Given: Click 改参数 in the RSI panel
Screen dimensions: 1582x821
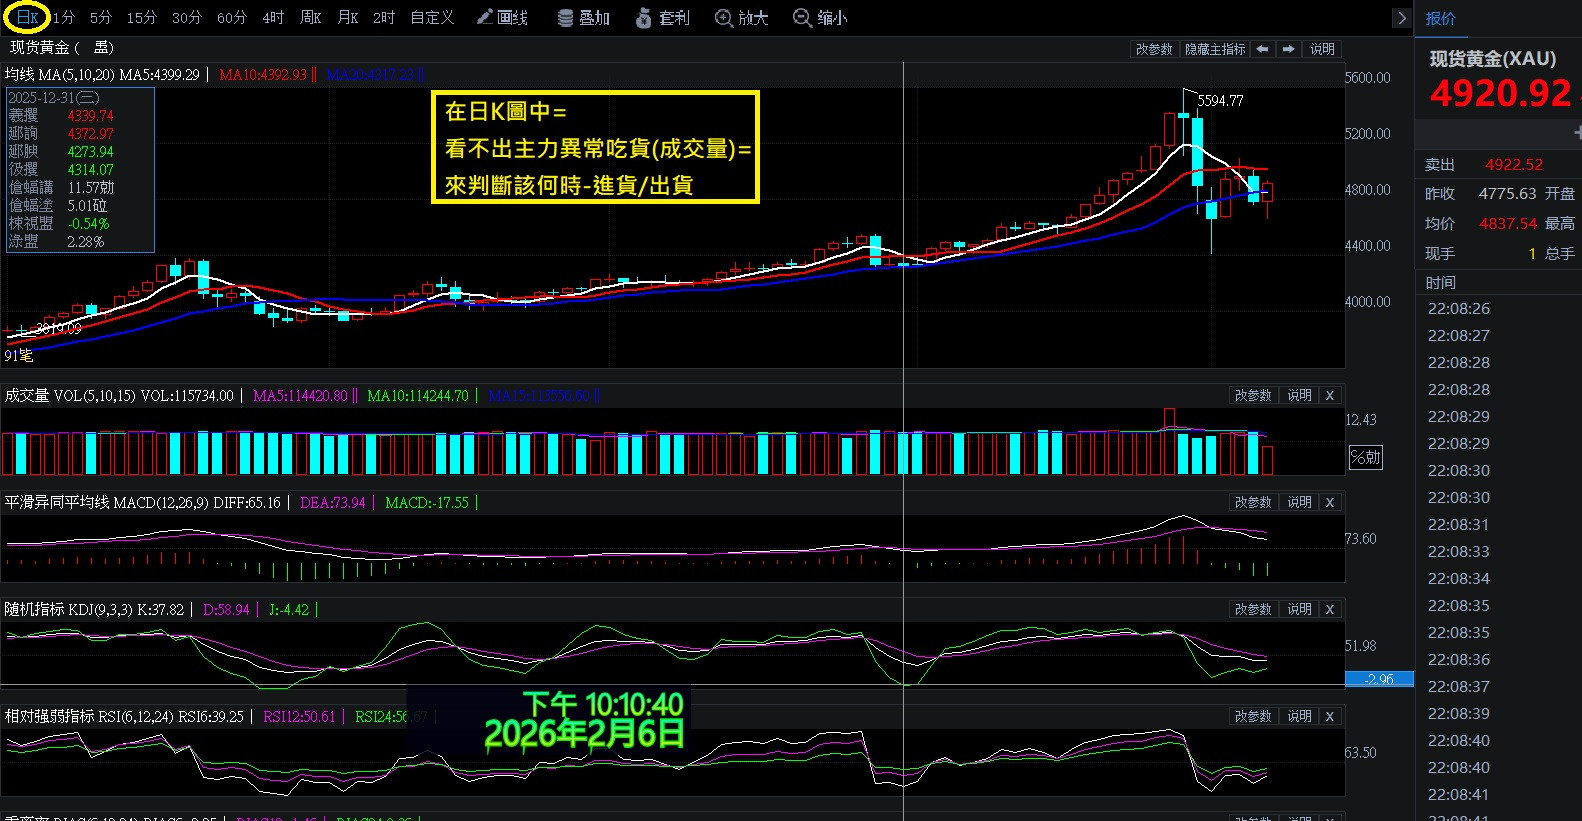Looking at the screenshot, I should tap(1252, 717).
